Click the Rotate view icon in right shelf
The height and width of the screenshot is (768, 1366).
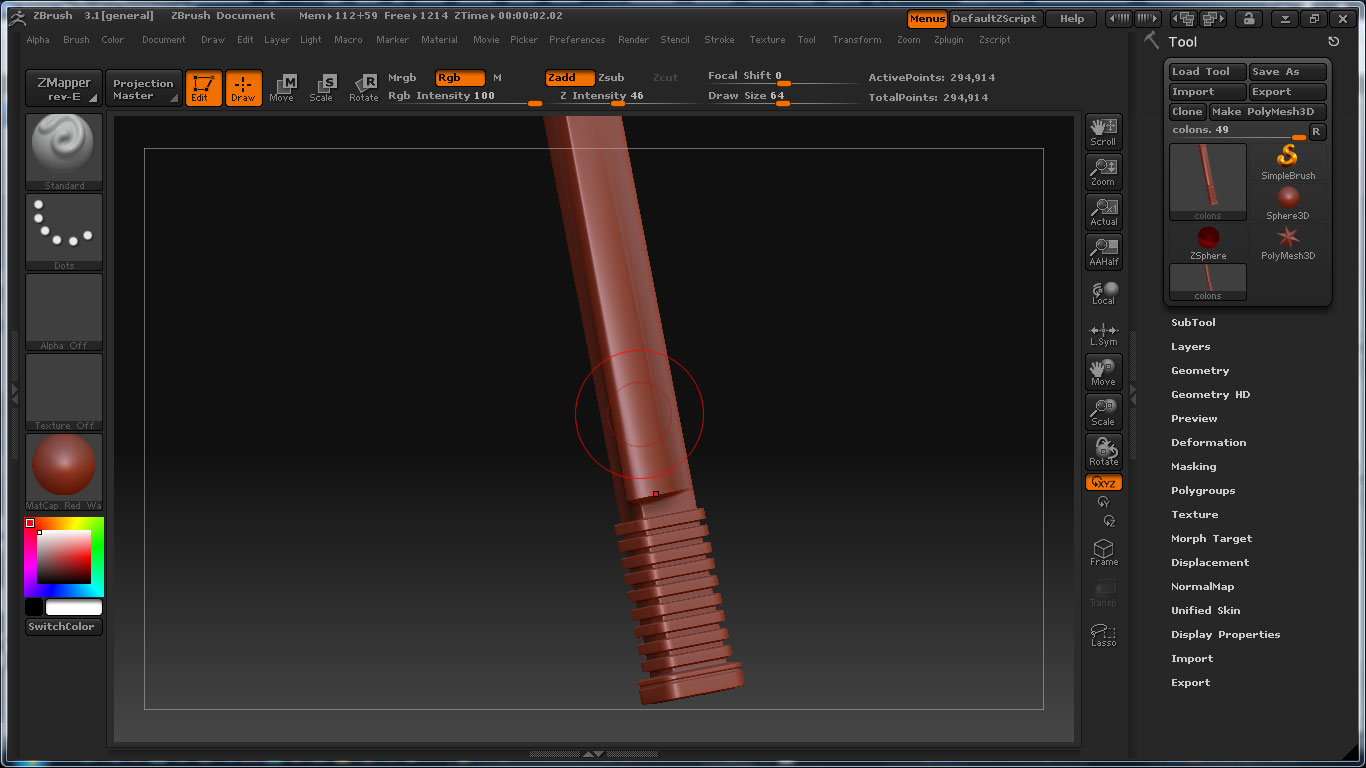pos(1103,452)
